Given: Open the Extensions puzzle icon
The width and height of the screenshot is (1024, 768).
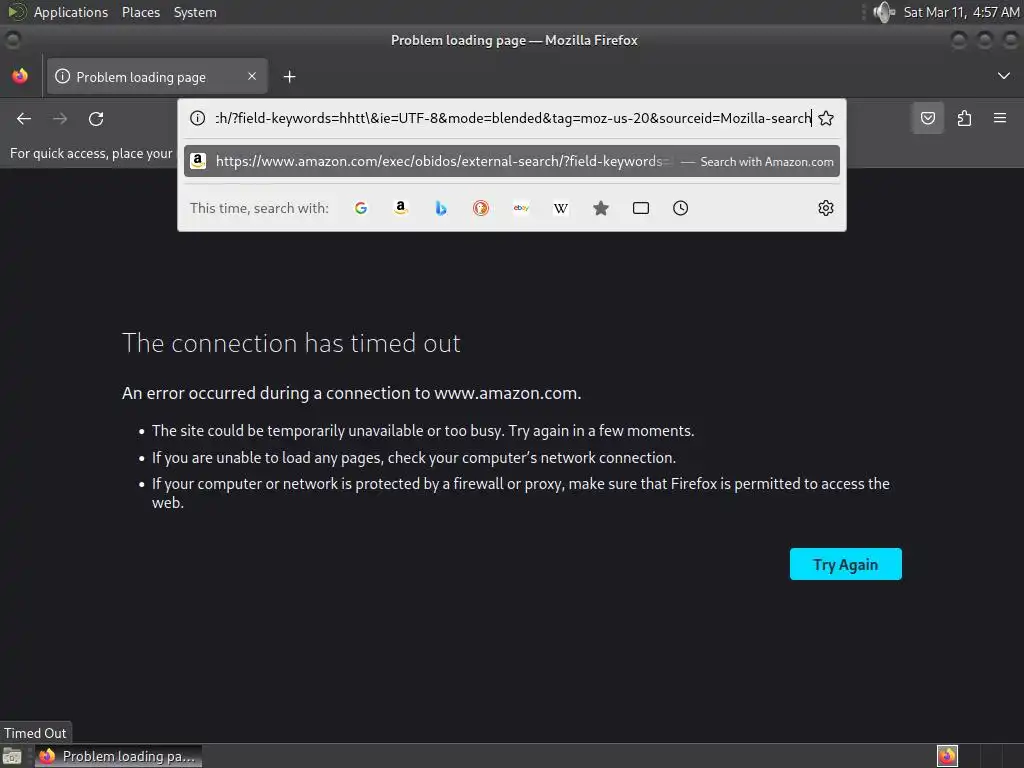Looking at the screenshot, I should pos(964,118).
